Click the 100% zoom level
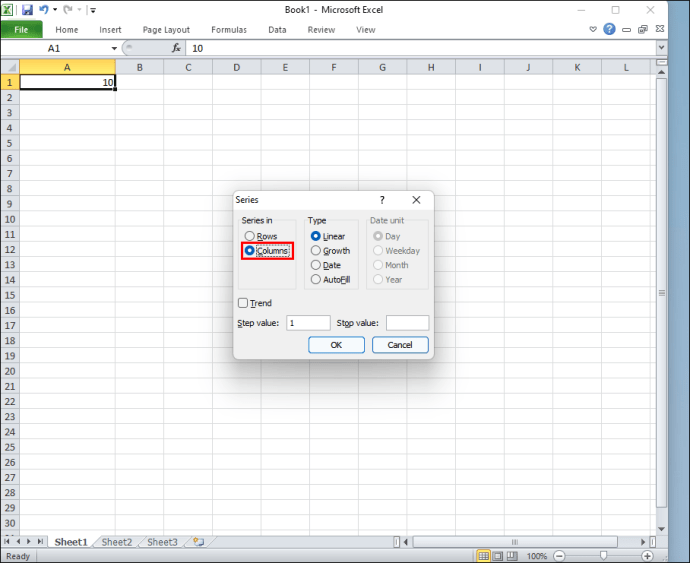This screenshot has width=690, height=563. coord(537,556)
